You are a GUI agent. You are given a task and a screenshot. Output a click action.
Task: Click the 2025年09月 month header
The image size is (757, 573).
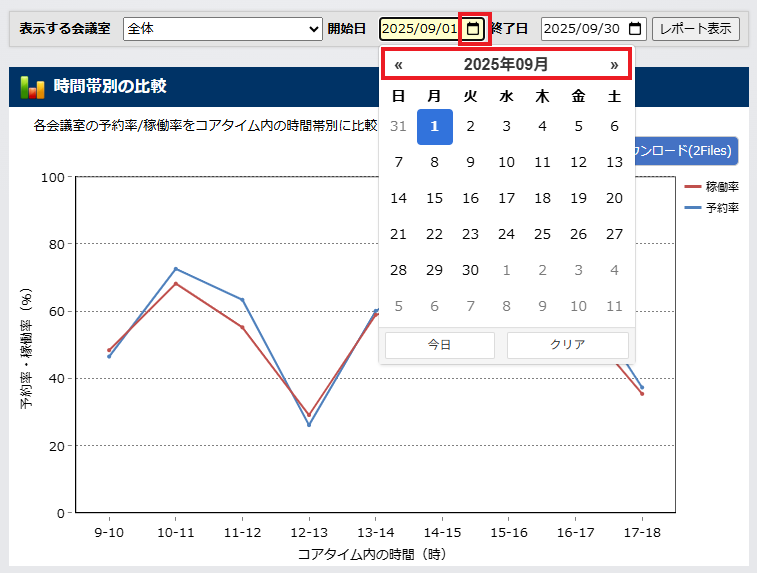click(x=506, y=65)
